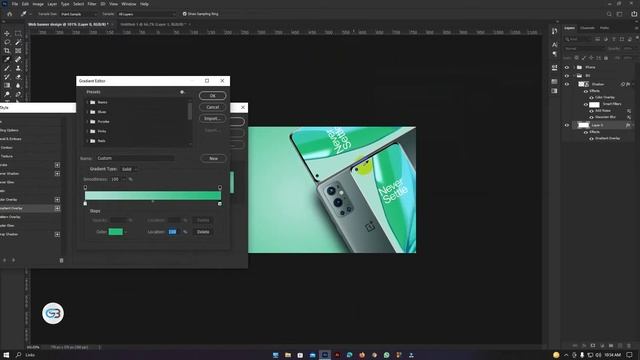Open Gradient Type dropdown

(x=129, y=169)
